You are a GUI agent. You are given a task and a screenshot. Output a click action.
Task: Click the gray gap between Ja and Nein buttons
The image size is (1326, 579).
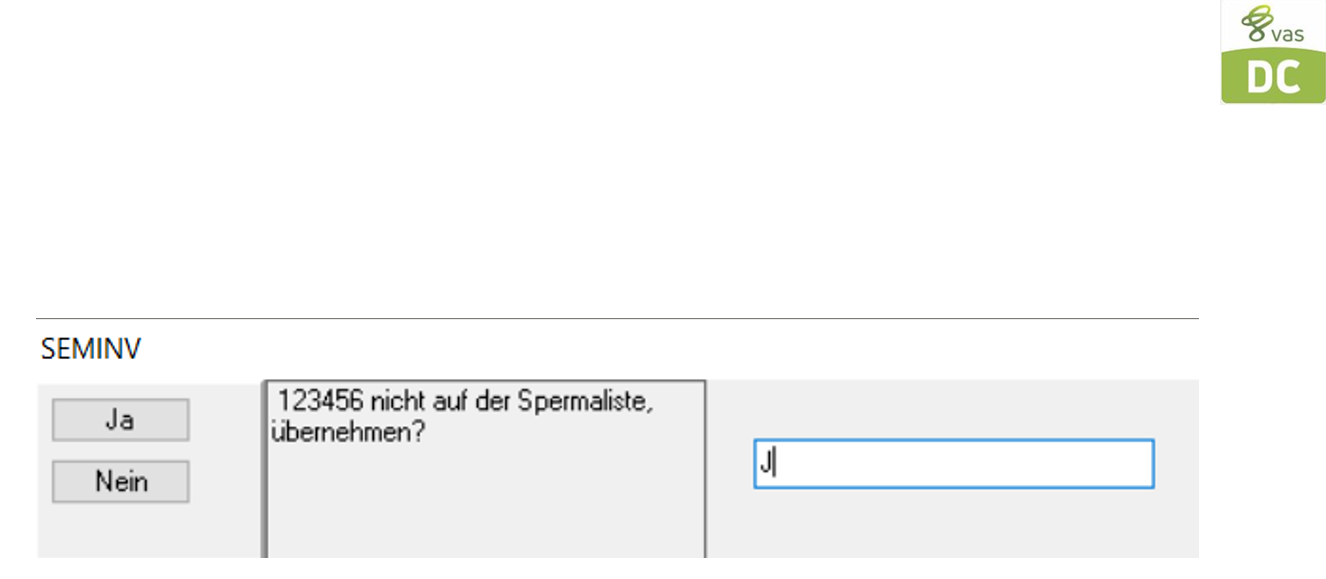pyautogui.click(x=120, y=450)
